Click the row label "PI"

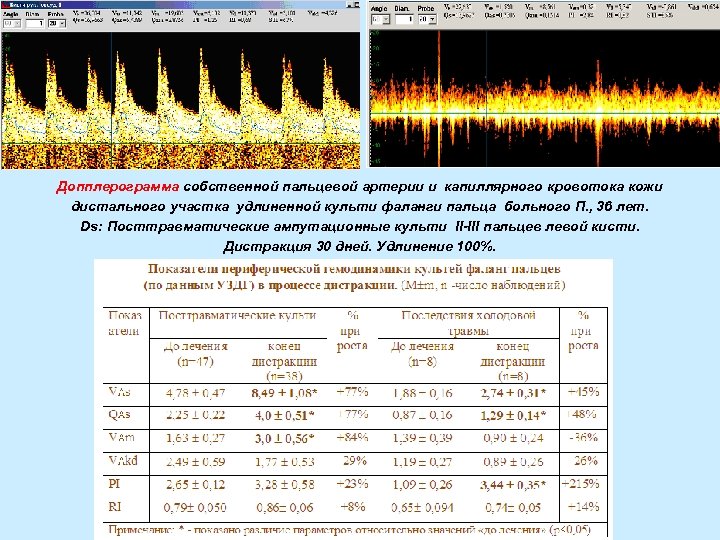(x=114, y=484)
